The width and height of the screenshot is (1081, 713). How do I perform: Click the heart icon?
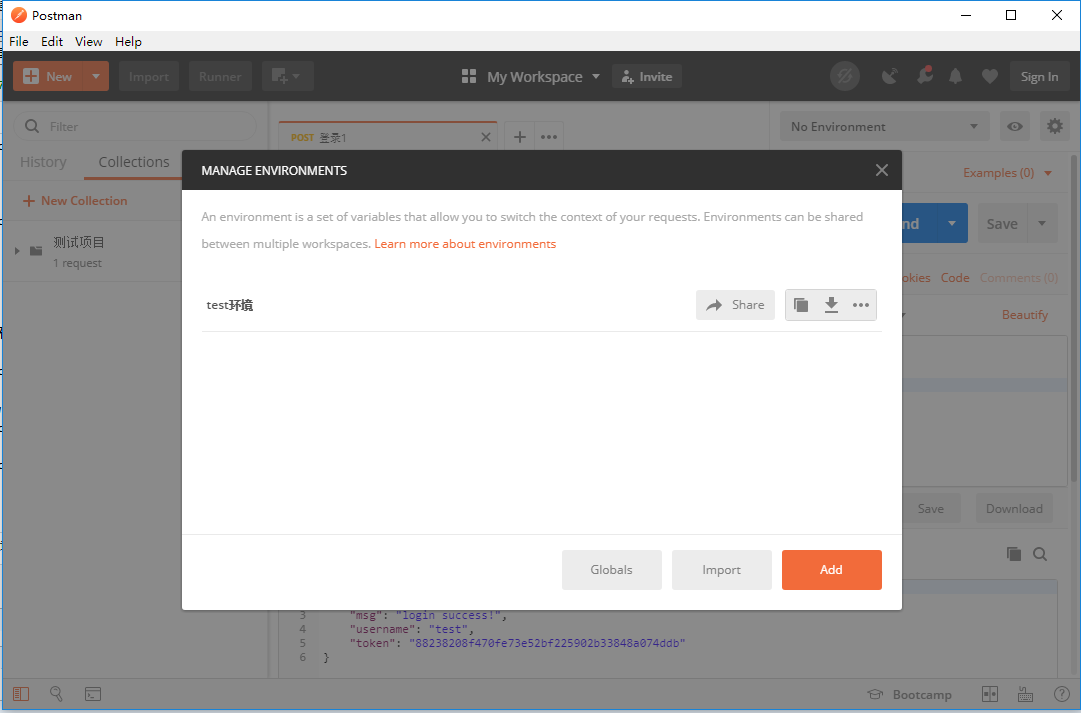coord(989,77)
